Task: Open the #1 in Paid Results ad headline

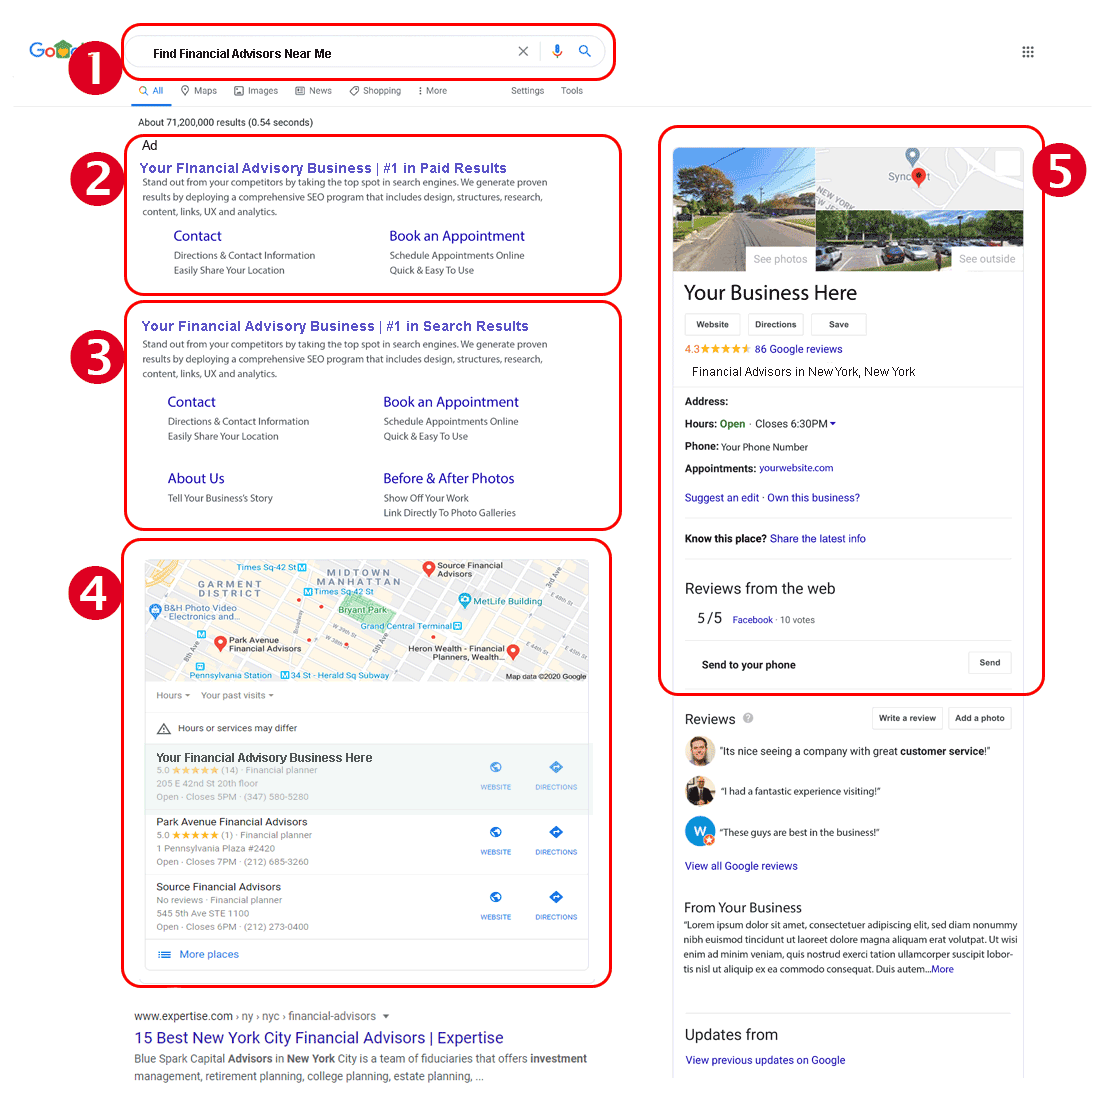Action: tap(323, 168)
